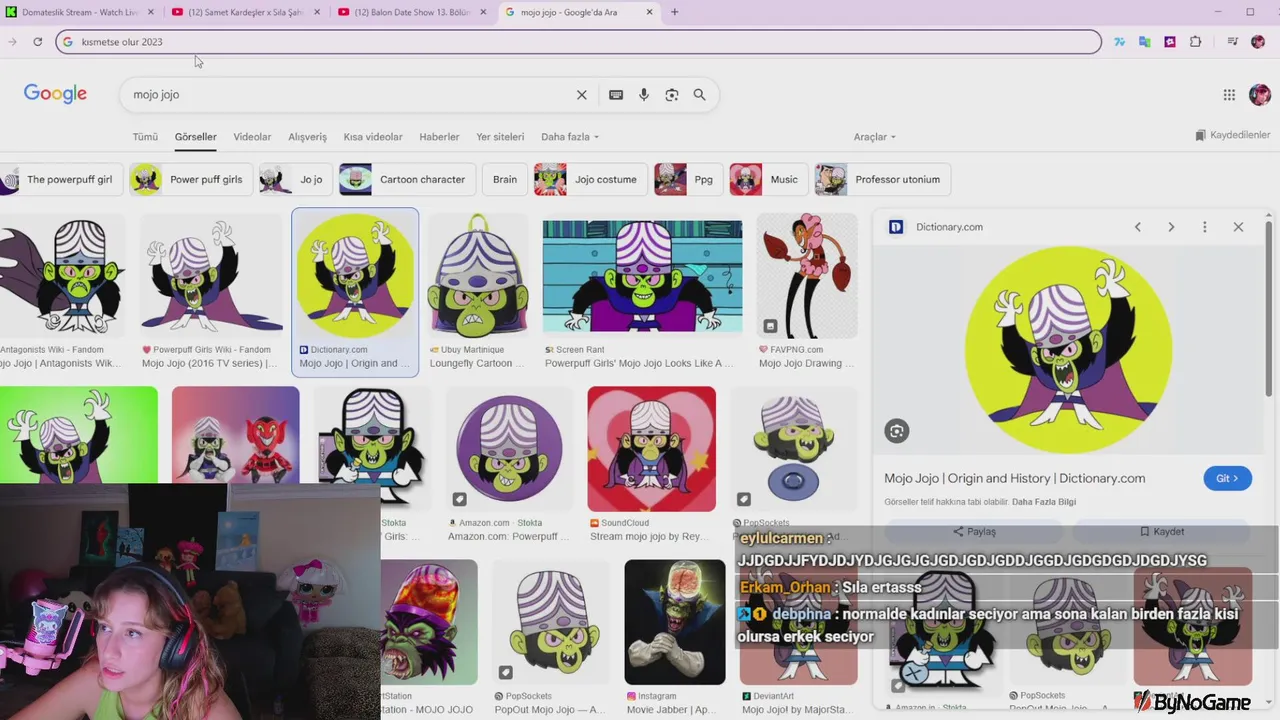Click the preview panel vertical scrollbar

coord(1269,310)
